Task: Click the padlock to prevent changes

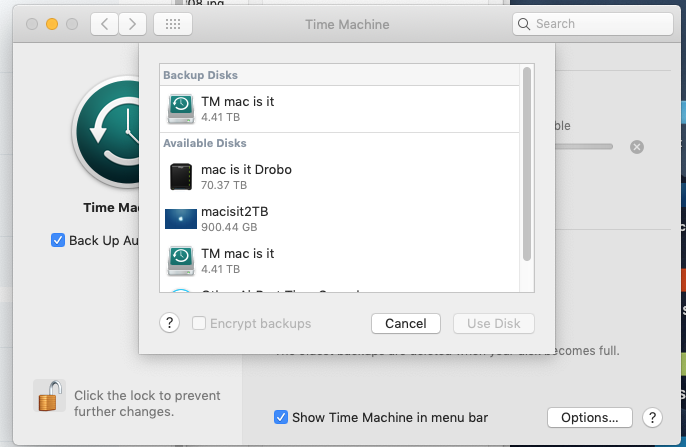Action: tap(49, 396)
